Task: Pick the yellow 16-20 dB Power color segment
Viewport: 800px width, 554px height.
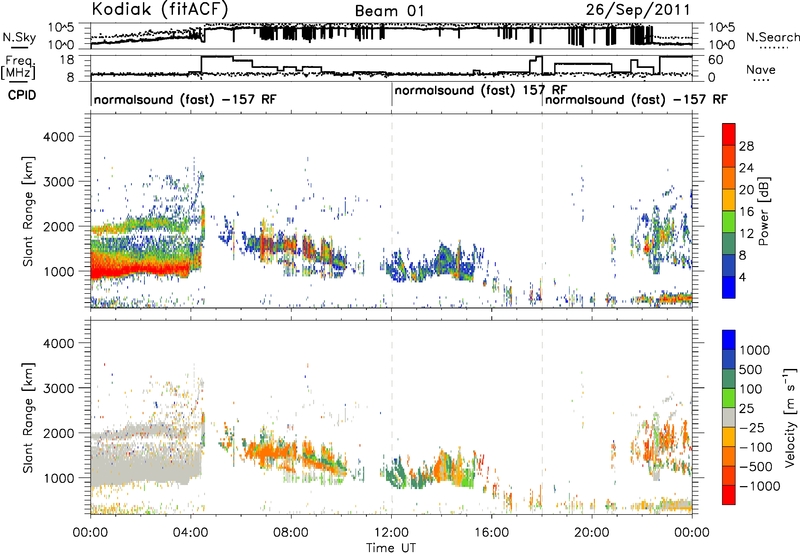Action: coord(729,200)
